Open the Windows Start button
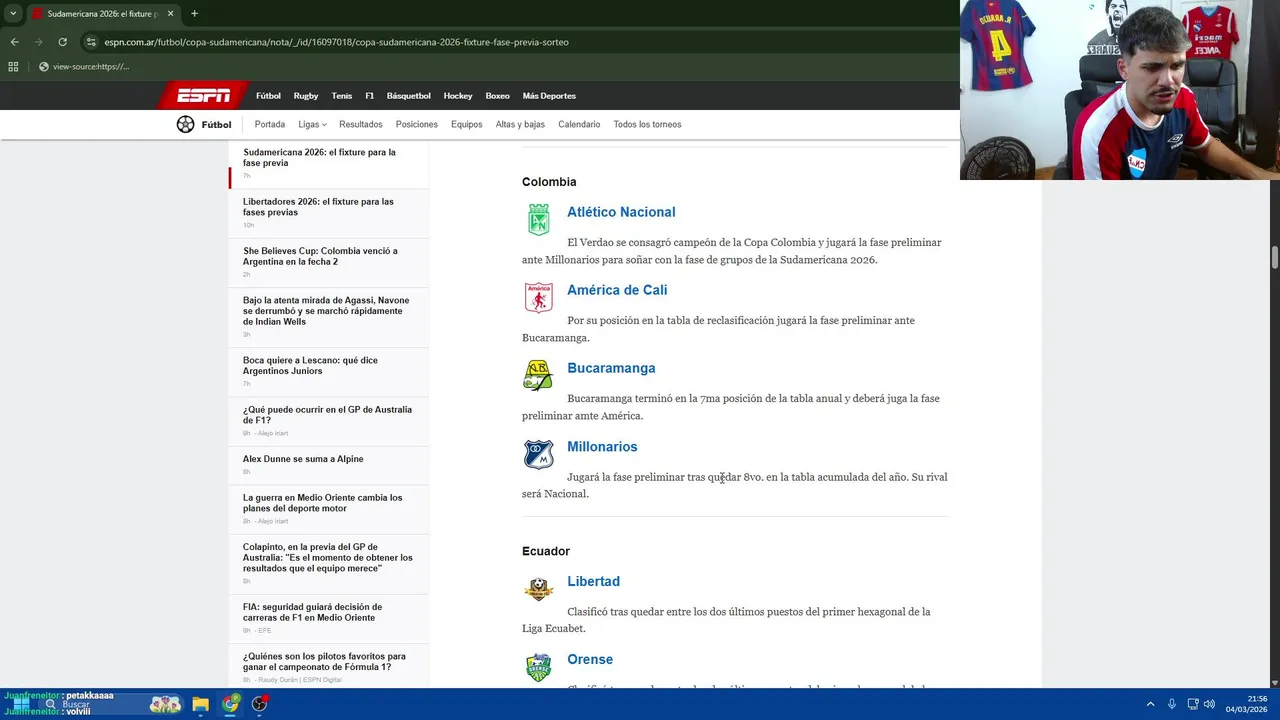The height and width of the screenshot is (720, 1280). click(x=21, y=704)
